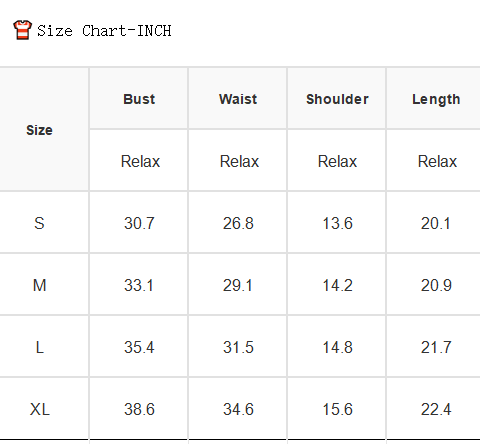Click the M size row label
Screen dimensions: 480x444
click(39, 285)
